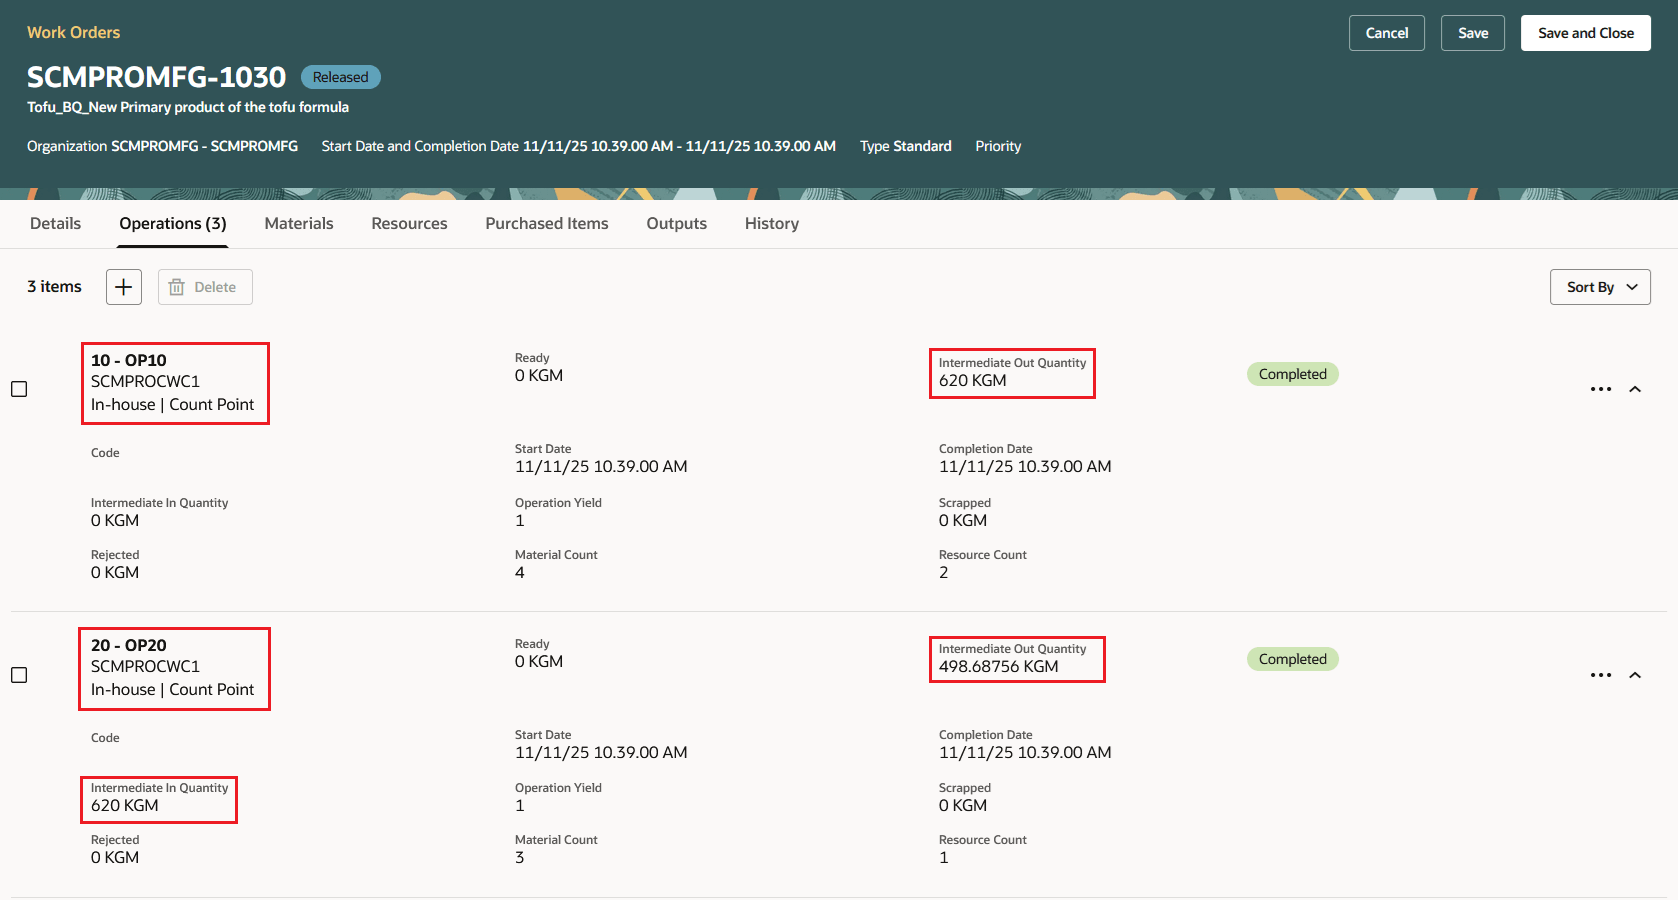The image size is (1678, 900).
Task: Open the Outputs tab
Action: (x=676, y=223)
